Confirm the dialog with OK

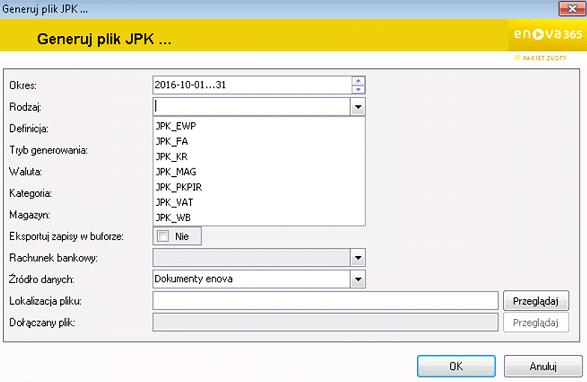click(x=456, y=366)
